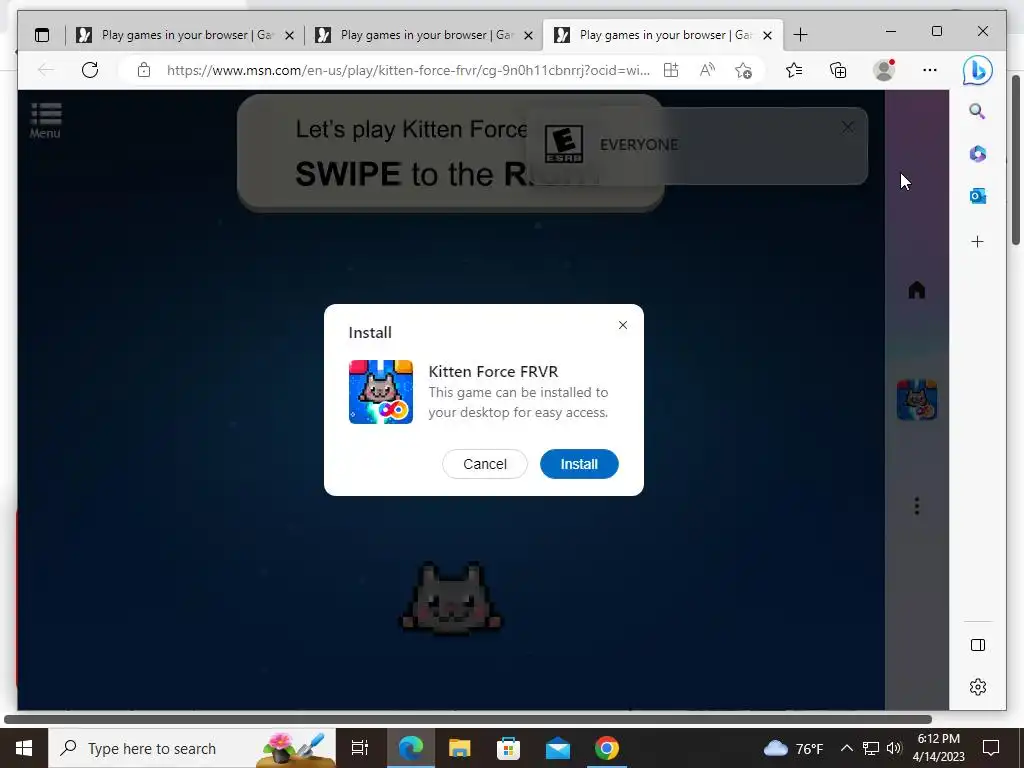Open the sidebar search icon
Image resolution: width=1024 pixels, height=768 pixels.
[x=977, y=111]
